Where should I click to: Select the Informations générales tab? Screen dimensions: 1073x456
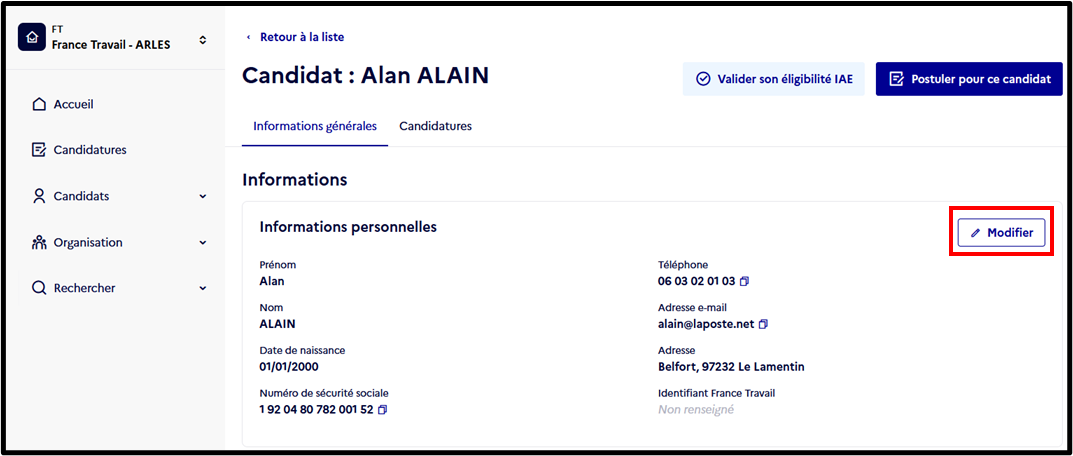[x=315, y=126]
